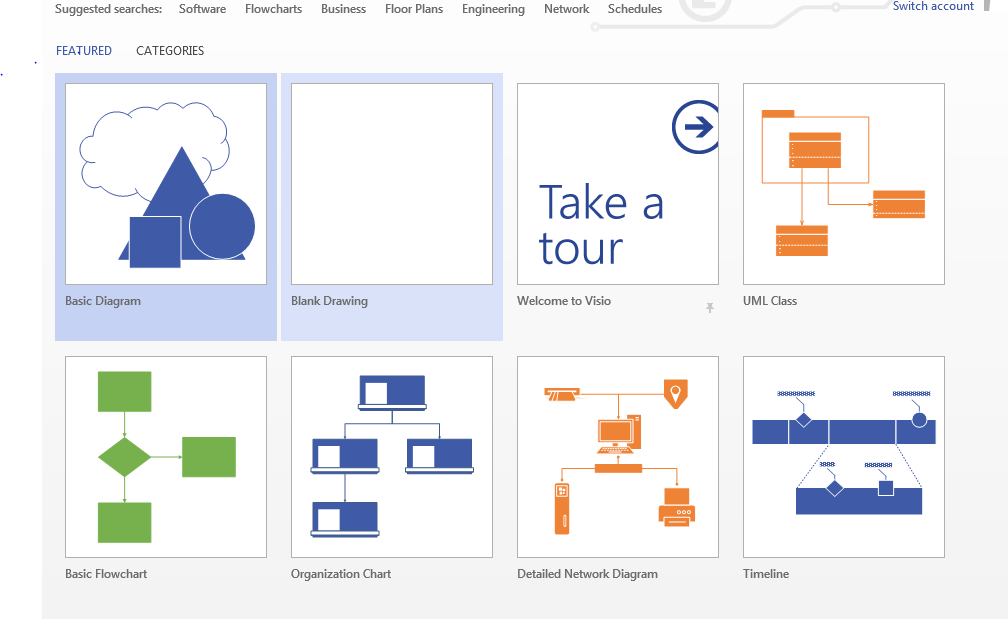
Task: Select the Timeline template icon
Action: point(844,457)
